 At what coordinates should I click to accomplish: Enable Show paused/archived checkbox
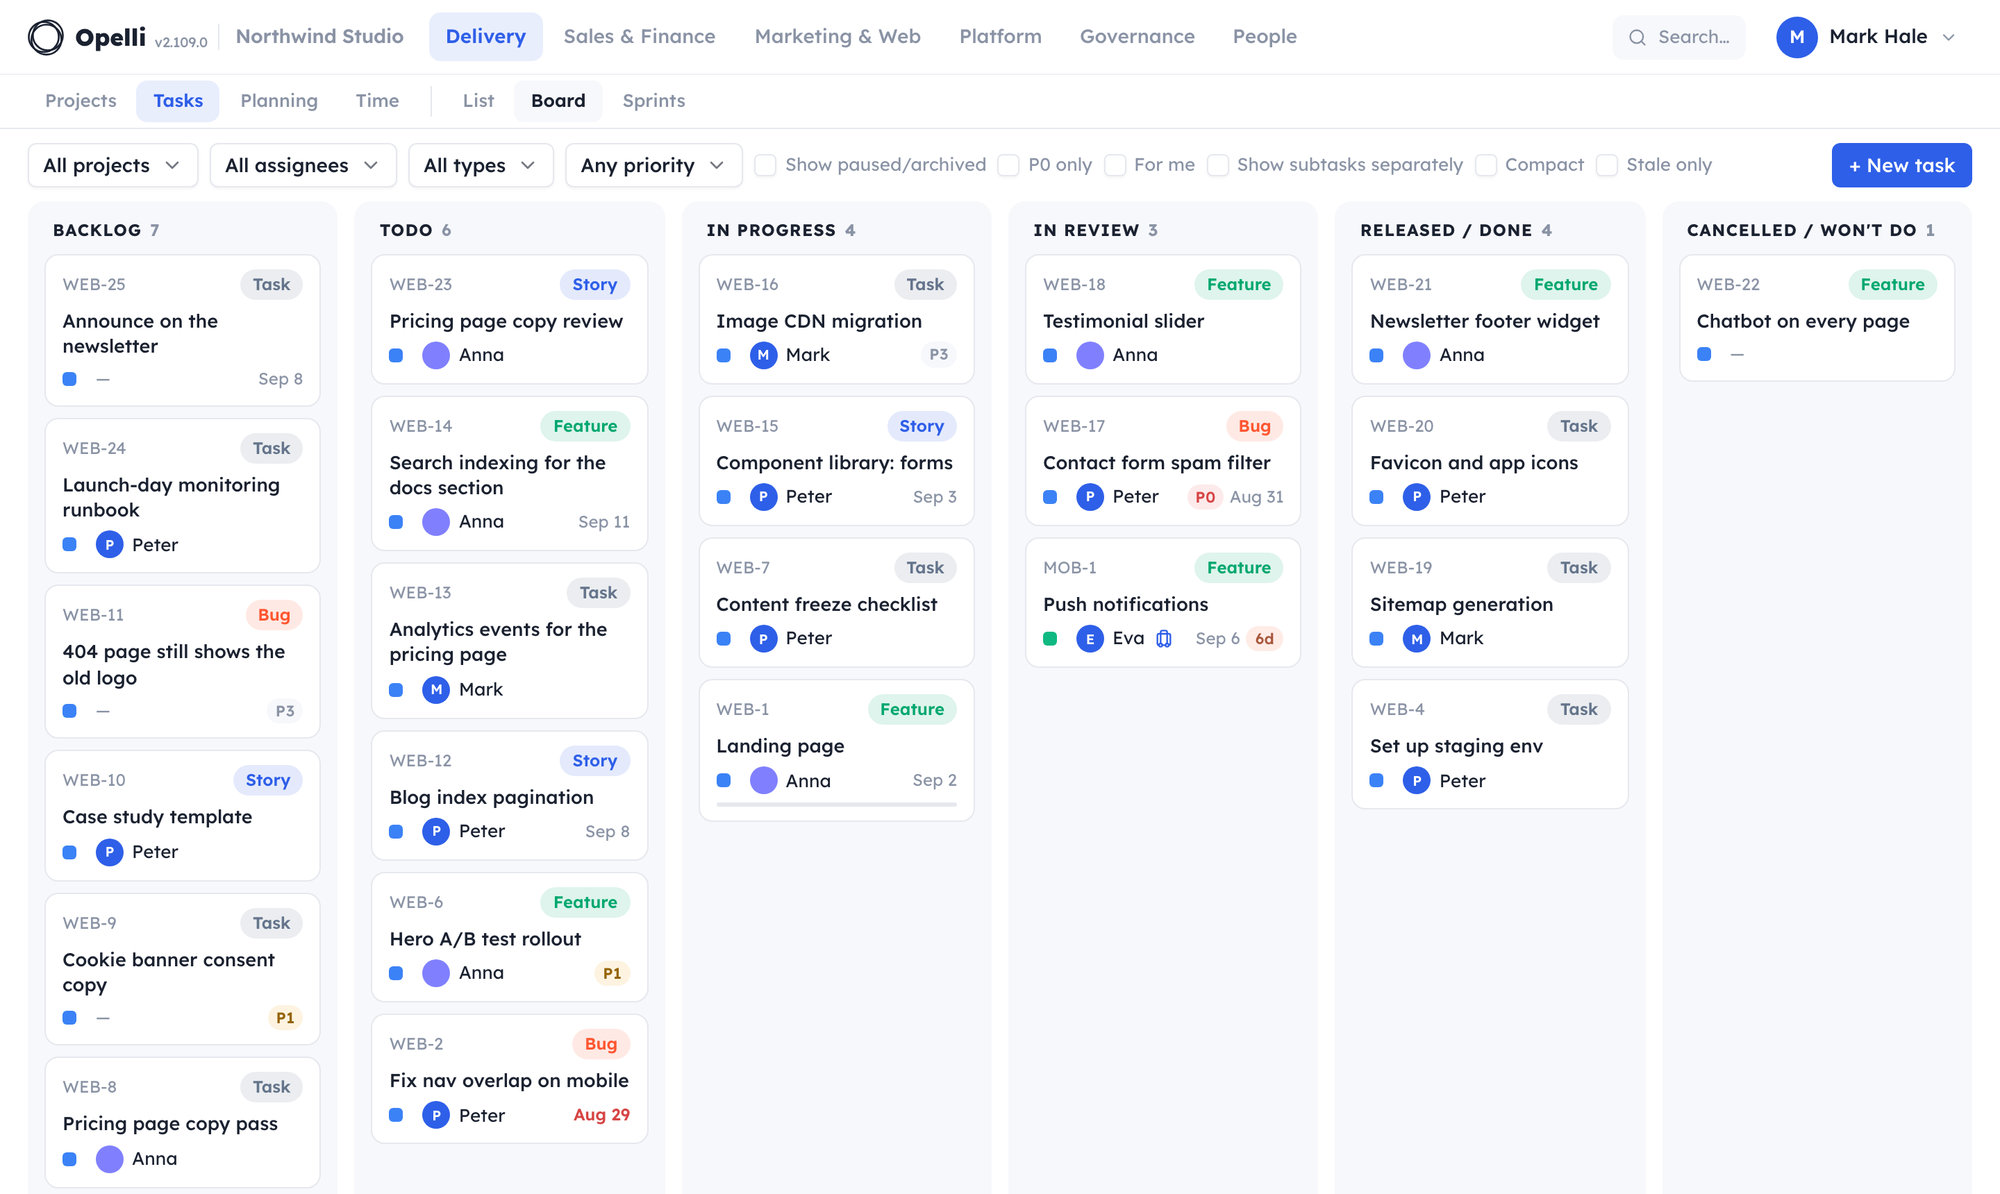[x=765, y=165]
